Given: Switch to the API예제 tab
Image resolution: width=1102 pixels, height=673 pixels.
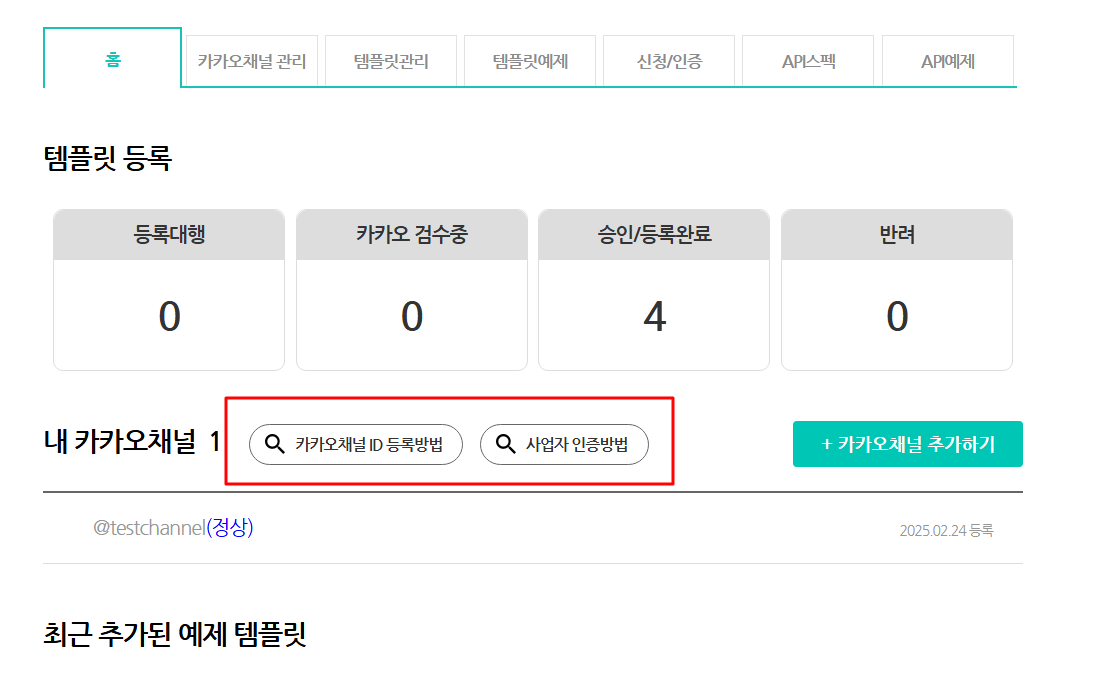Looking at the screenshot, I should tap(947, 62).
